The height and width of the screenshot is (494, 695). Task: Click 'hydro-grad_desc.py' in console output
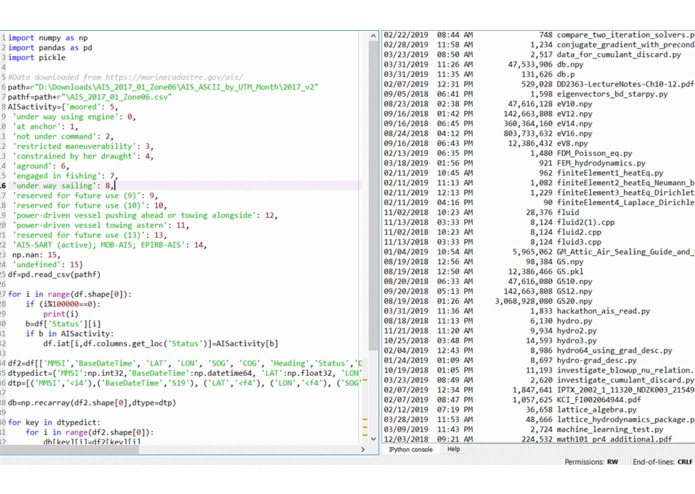pos(597,360)
